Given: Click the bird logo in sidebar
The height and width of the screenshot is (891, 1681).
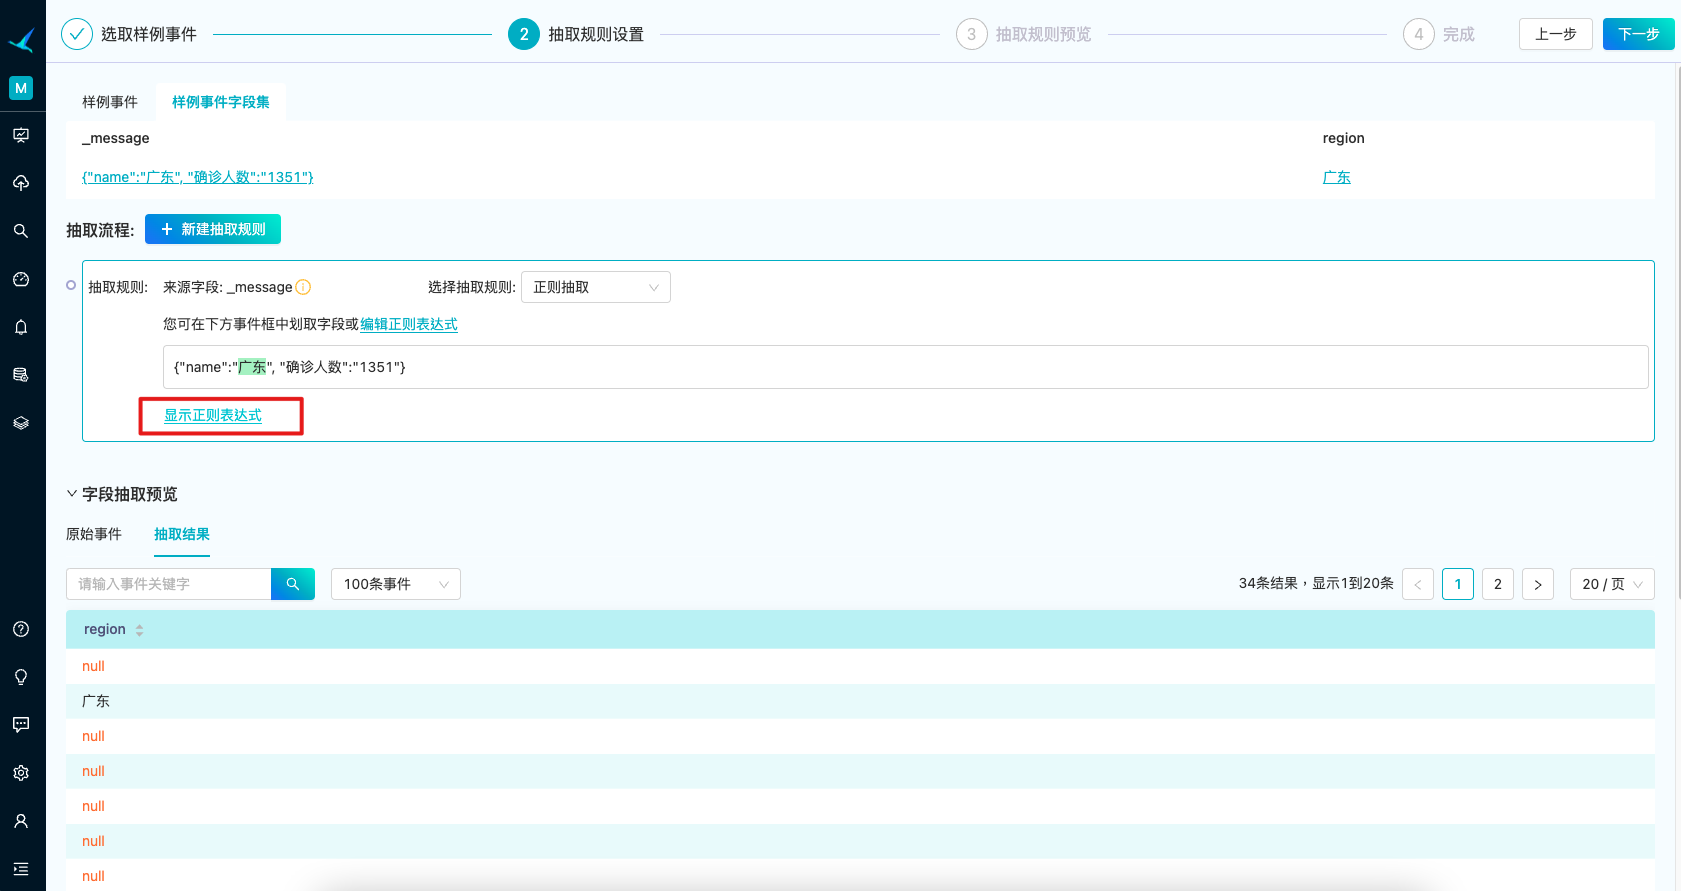Looking at the screenshot, I should pyautogui.click(x=21, y=40).
